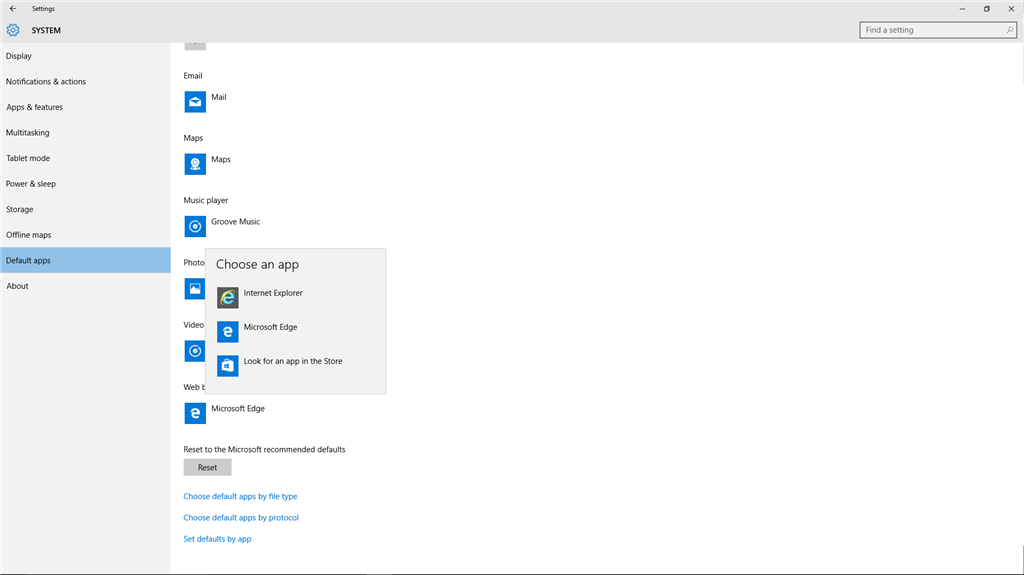This screenshot has width=1024, height=575.
Task: Open Apps & features
Action: click(x=86, y=107)
